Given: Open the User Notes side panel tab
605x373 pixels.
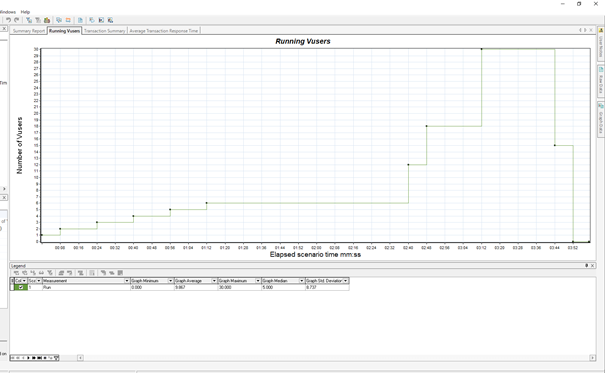Looking at the screenshot, I should 601,43.
